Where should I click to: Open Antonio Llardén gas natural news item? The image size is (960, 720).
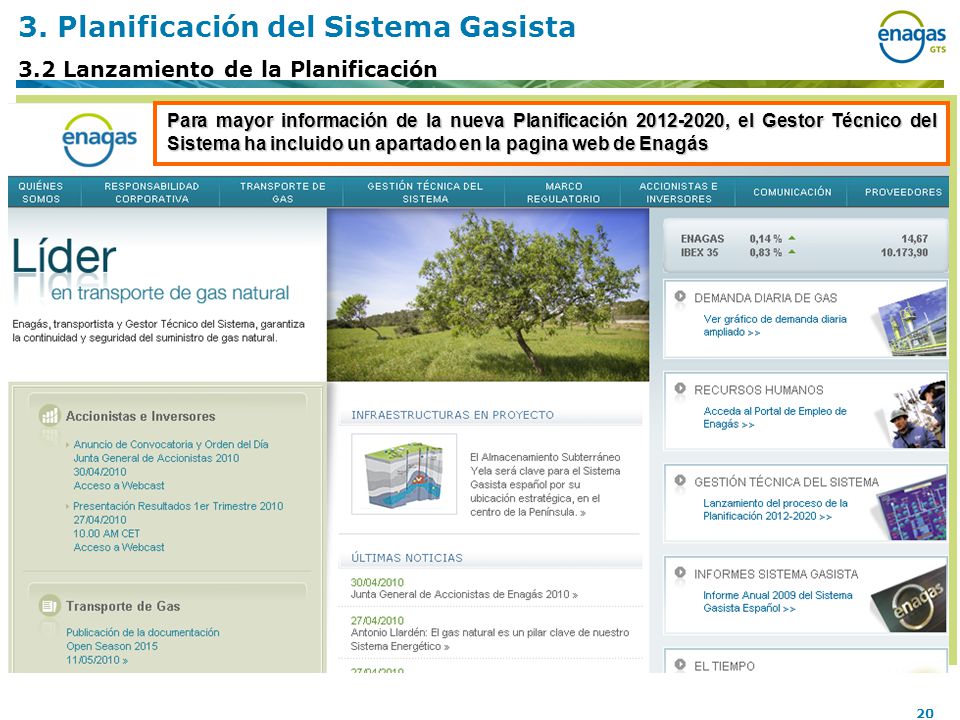click(490, 639)
